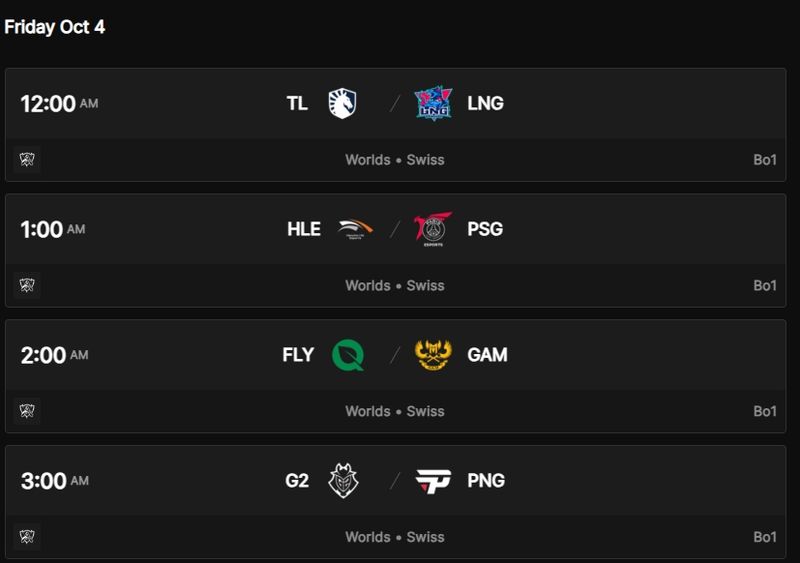This screenshot has height=563, width=800.
Task: Click the Team Liquid logo
Action: [342, 103]
